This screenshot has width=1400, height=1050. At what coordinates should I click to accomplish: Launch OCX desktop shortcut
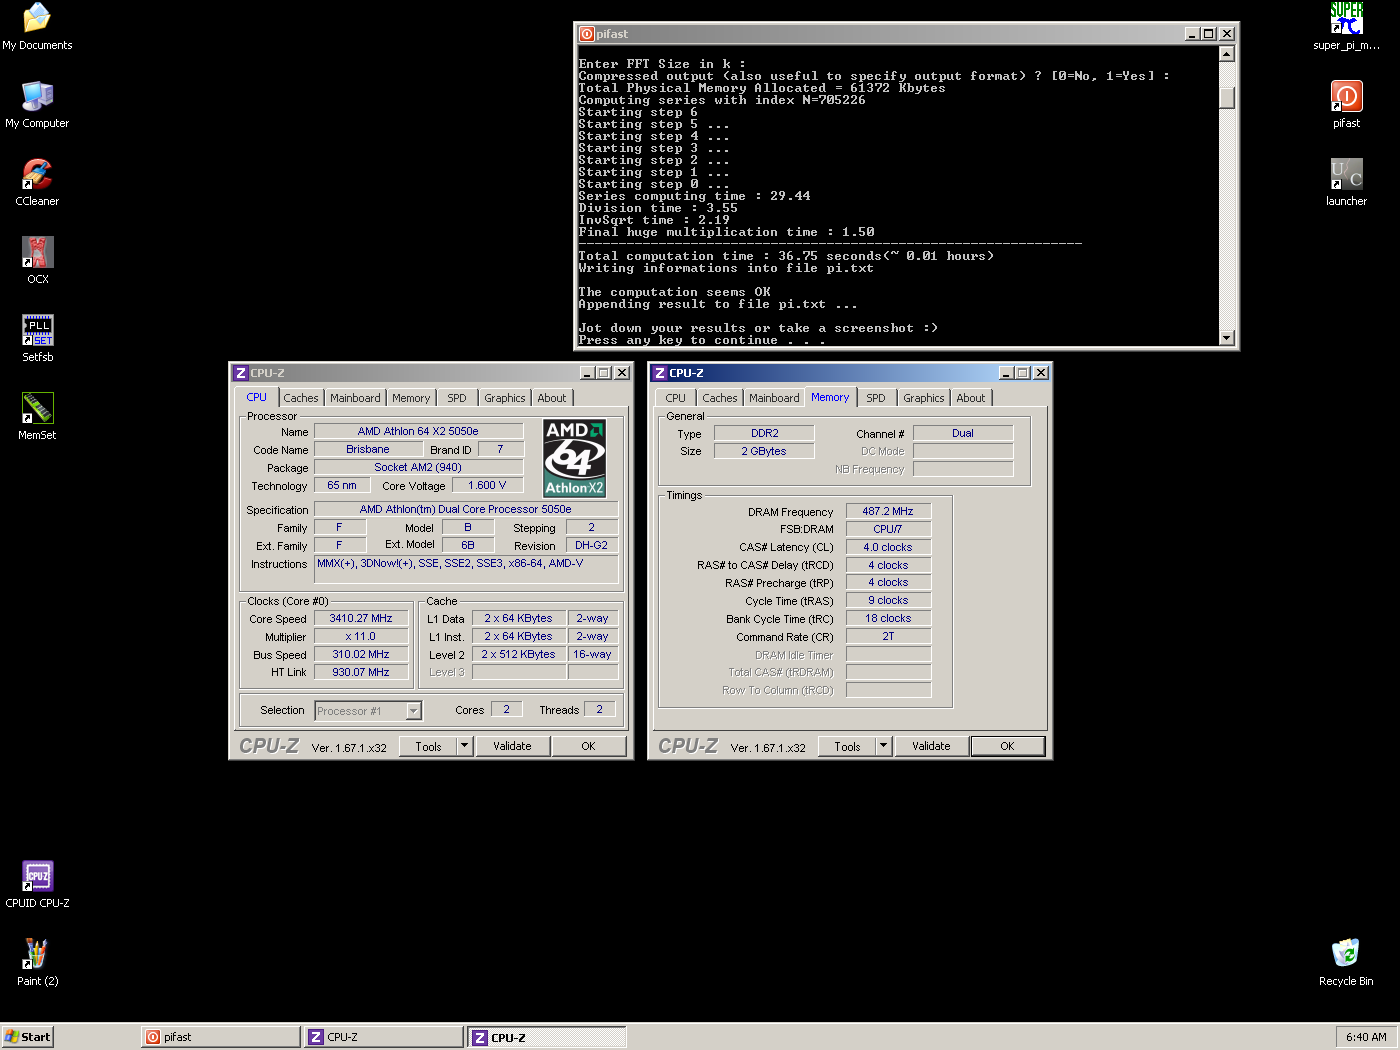tap(37, 260)
